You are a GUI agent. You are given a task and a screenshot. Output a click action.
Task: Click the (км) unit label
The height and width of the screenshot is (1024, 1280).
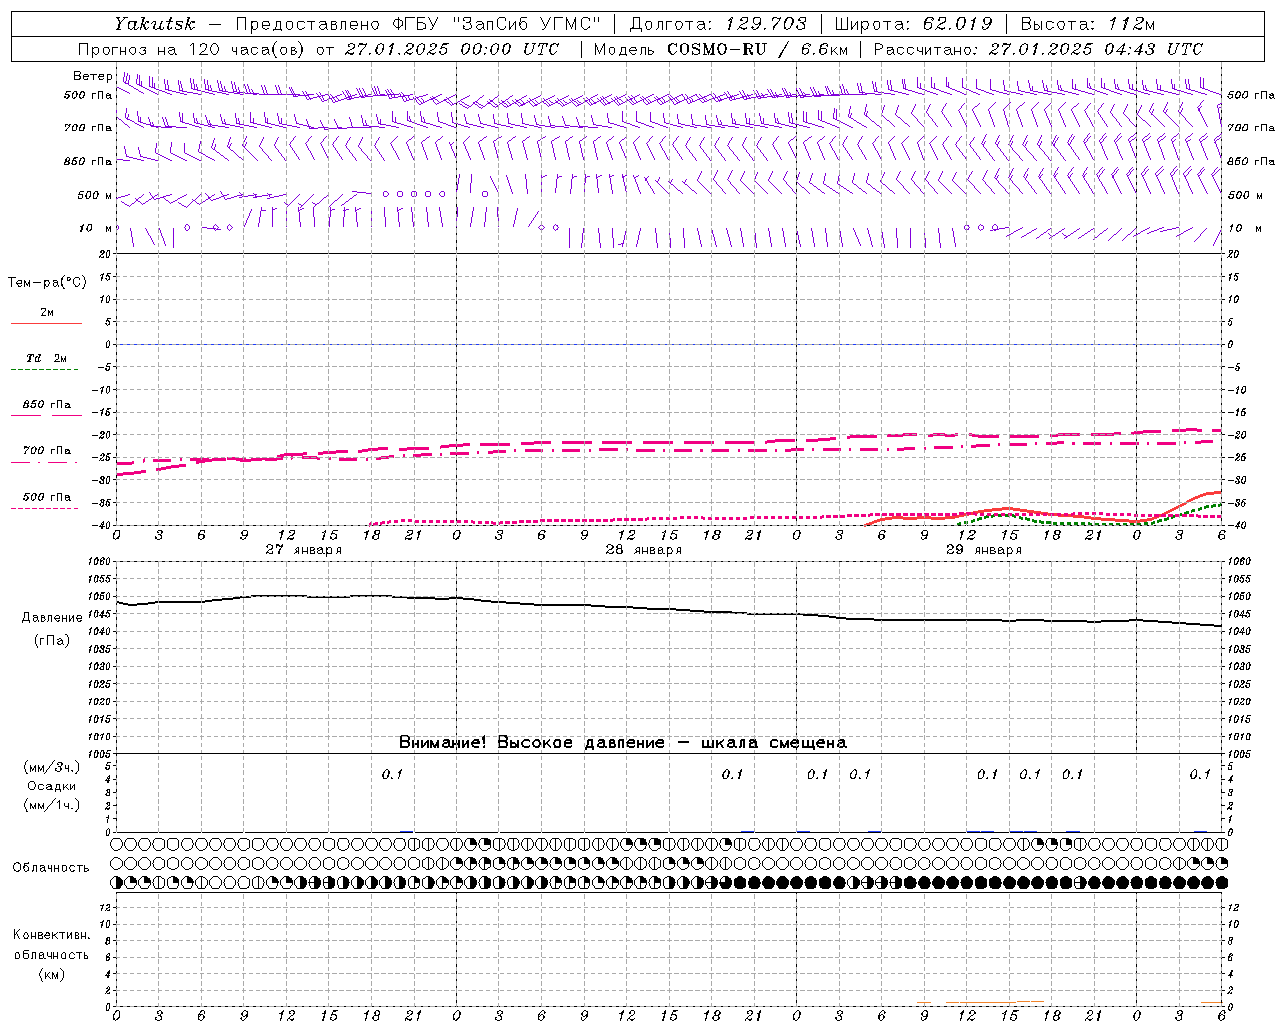[51, 973]
